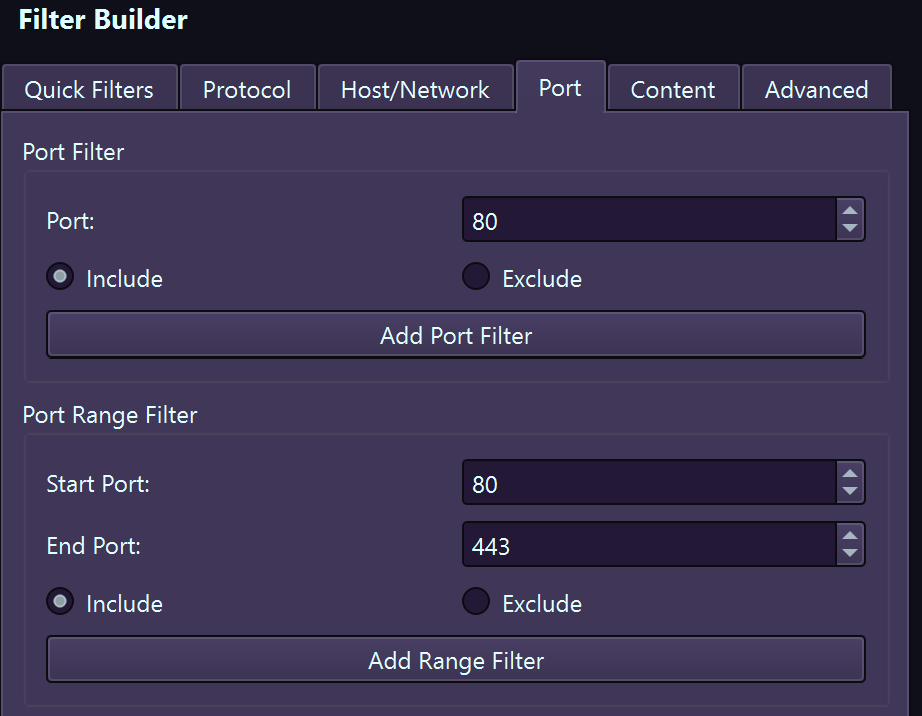Enable Include for the Port Range Filter
922x716 pixels.
pyautogui.click(x=59, y=602)
